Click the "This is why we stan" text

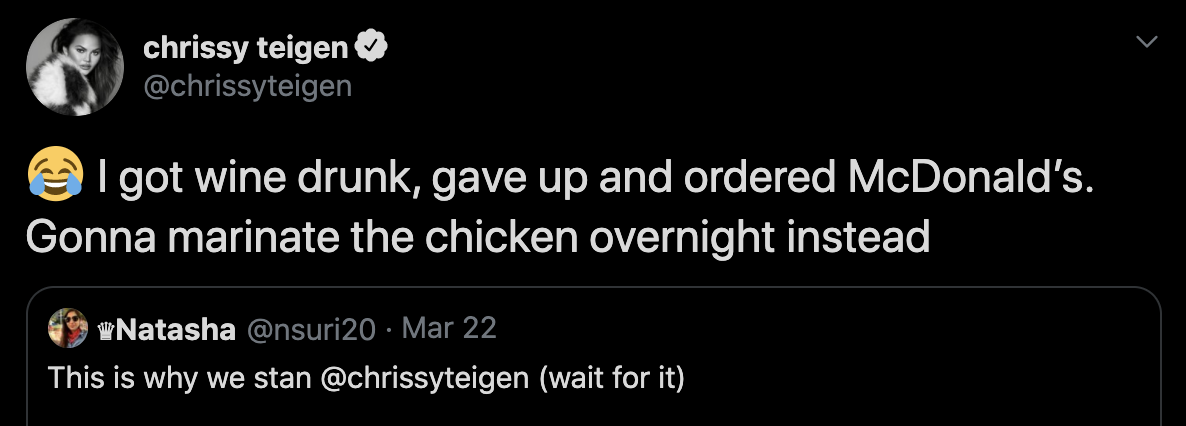pyautogui.click(x=180, y=378)
